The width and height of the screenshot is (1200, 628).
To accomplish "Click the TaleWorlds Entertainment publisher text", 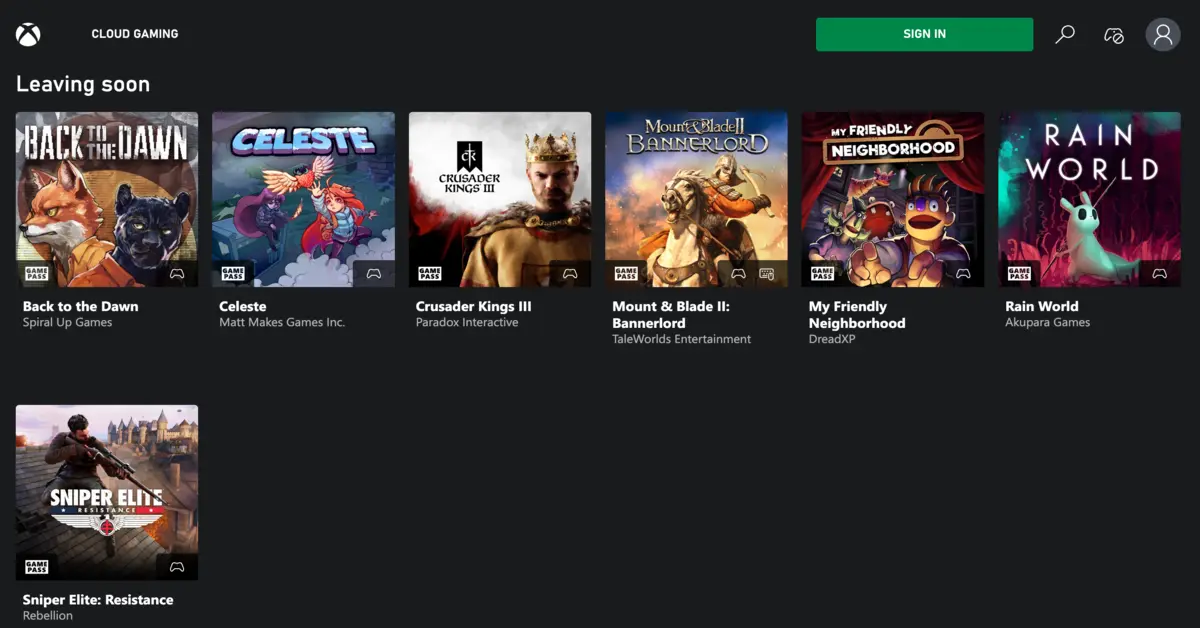I will coord(682,340).
